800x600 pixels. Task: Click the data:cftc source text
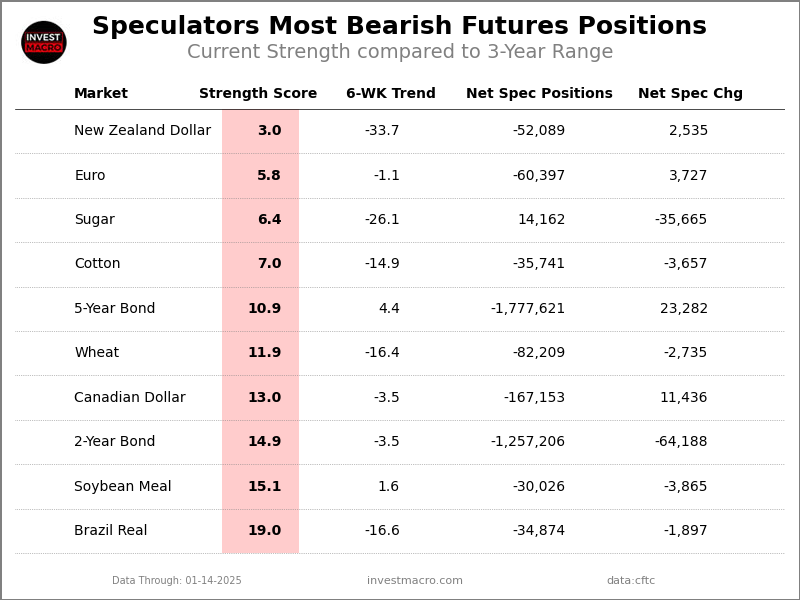pyautogui.click(x=631, y=581)
